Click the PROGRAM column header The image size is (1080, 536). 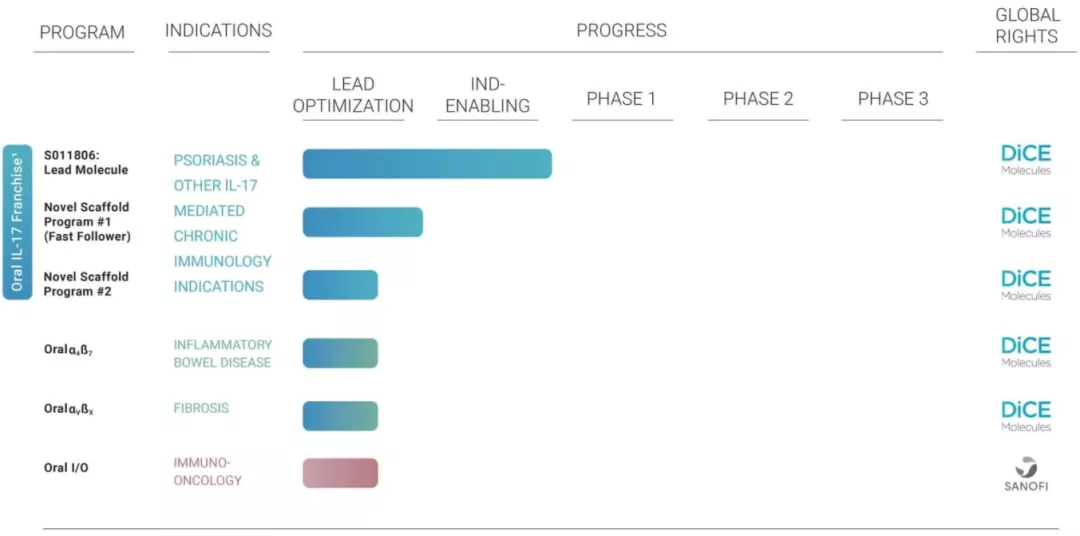click(83, 32)
